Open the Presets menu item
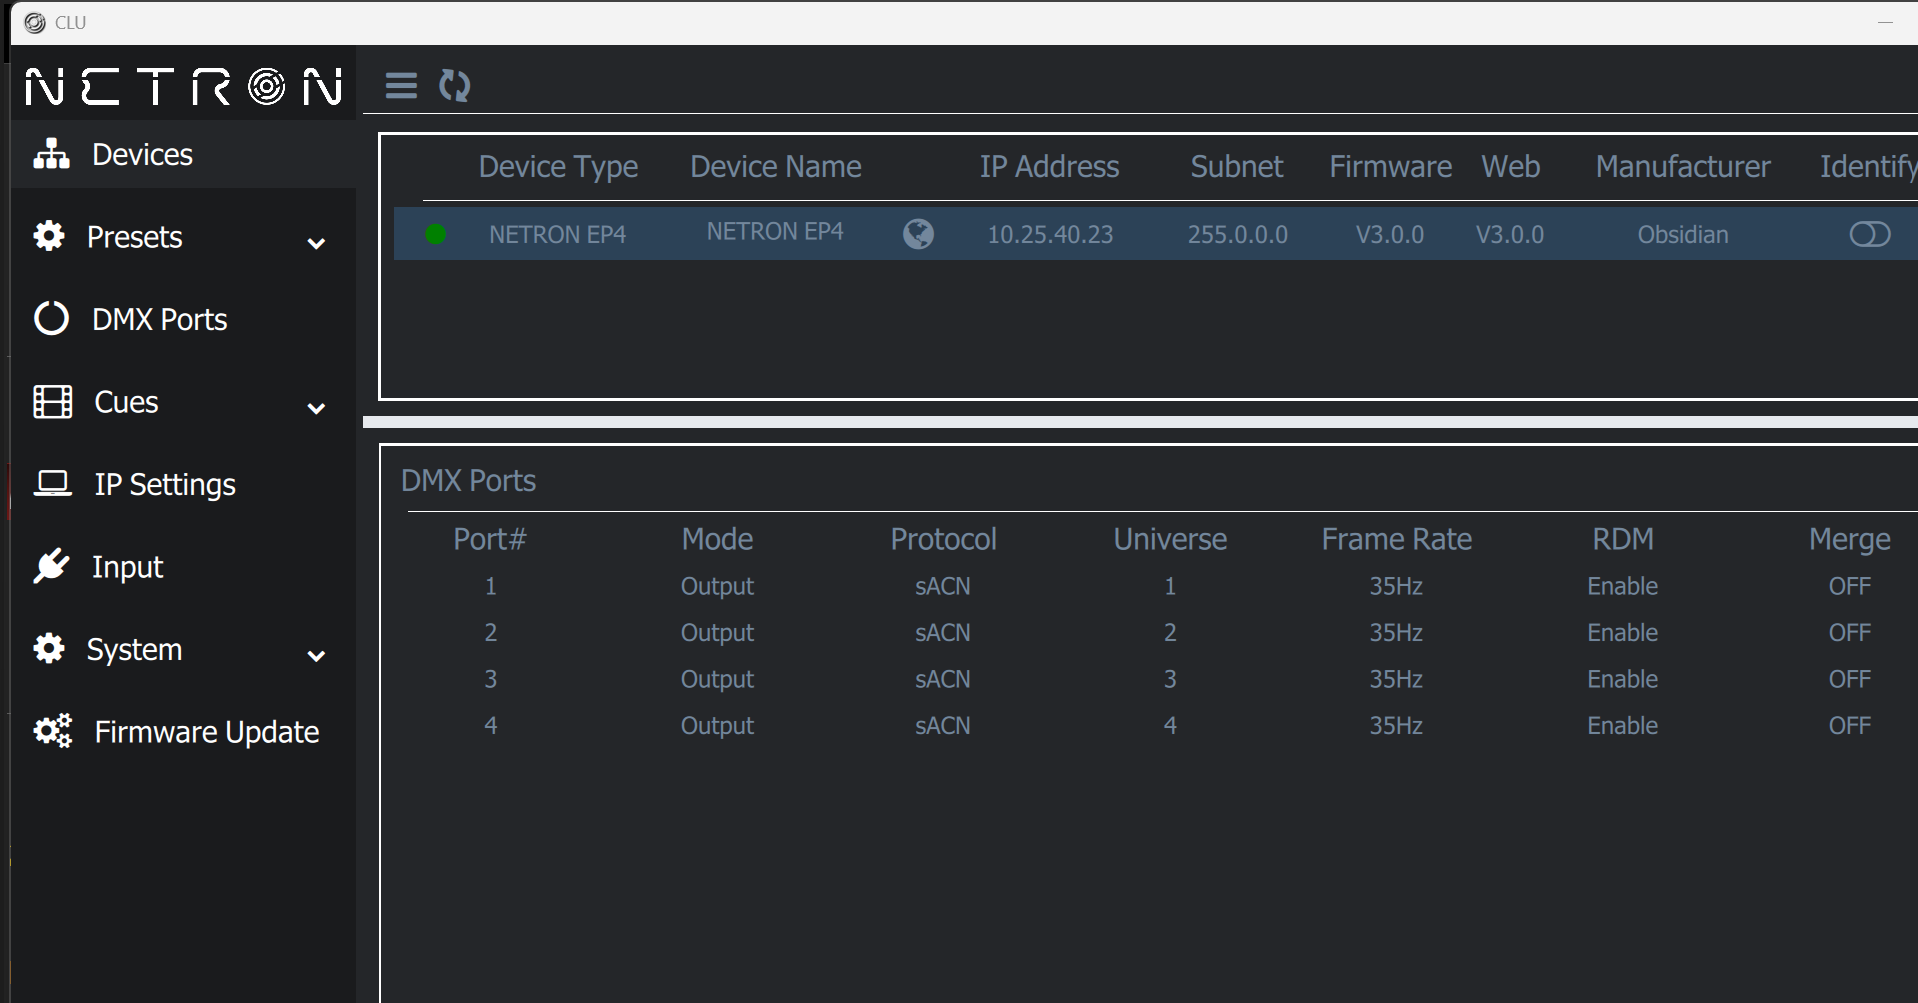The image size is (1918, 1003). pos(184,237)
